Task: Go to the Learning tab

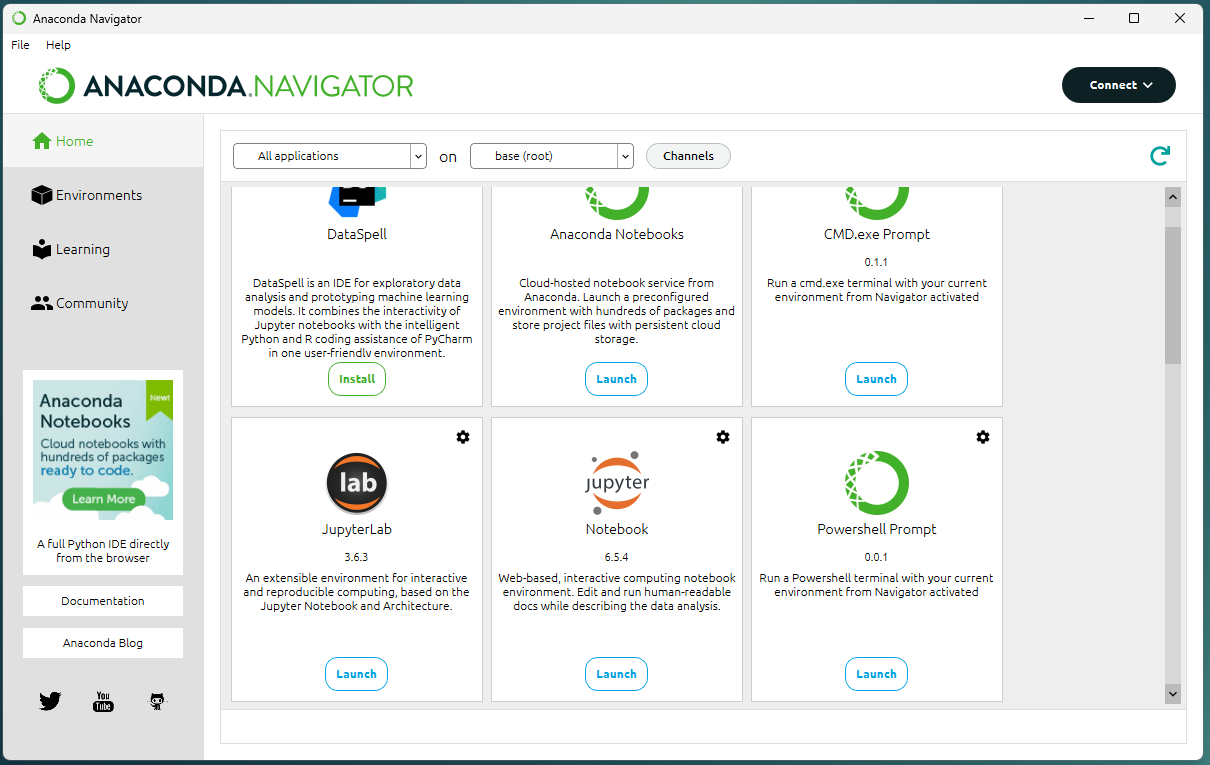Action: (x=103, y=249)
